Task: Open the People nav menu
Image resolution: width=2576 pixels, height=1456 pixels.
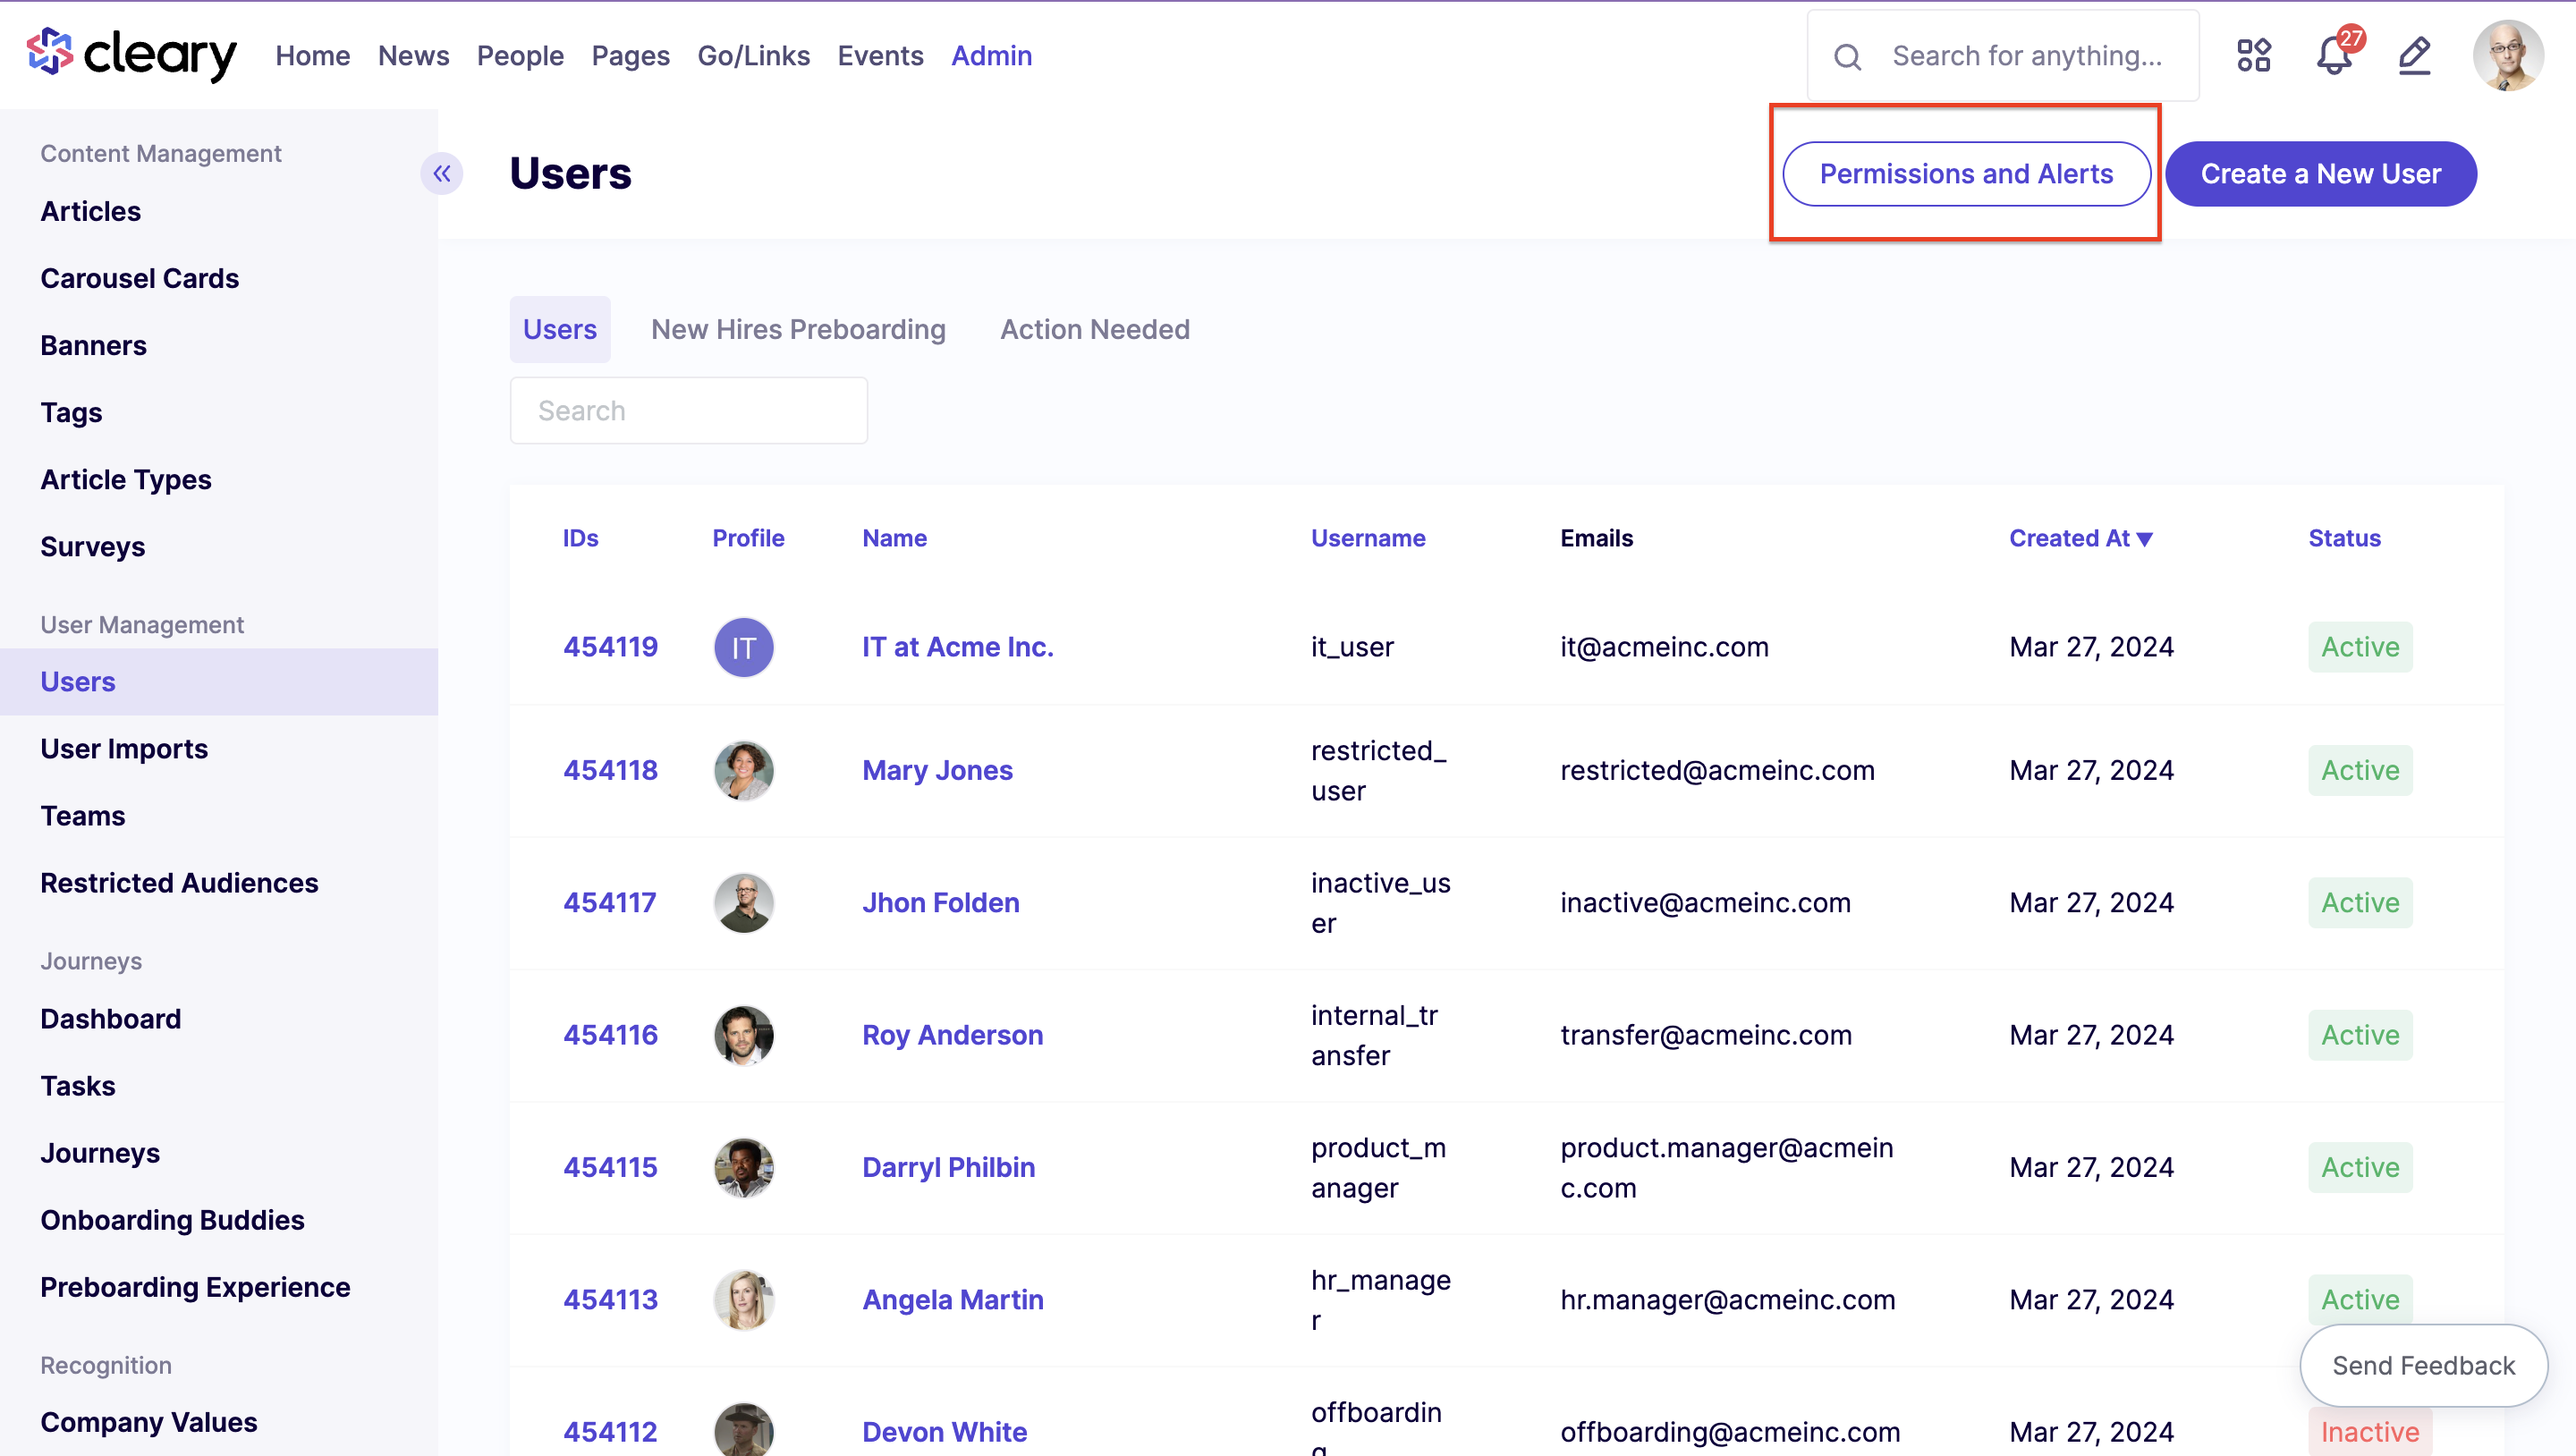Action: (520, 56)
